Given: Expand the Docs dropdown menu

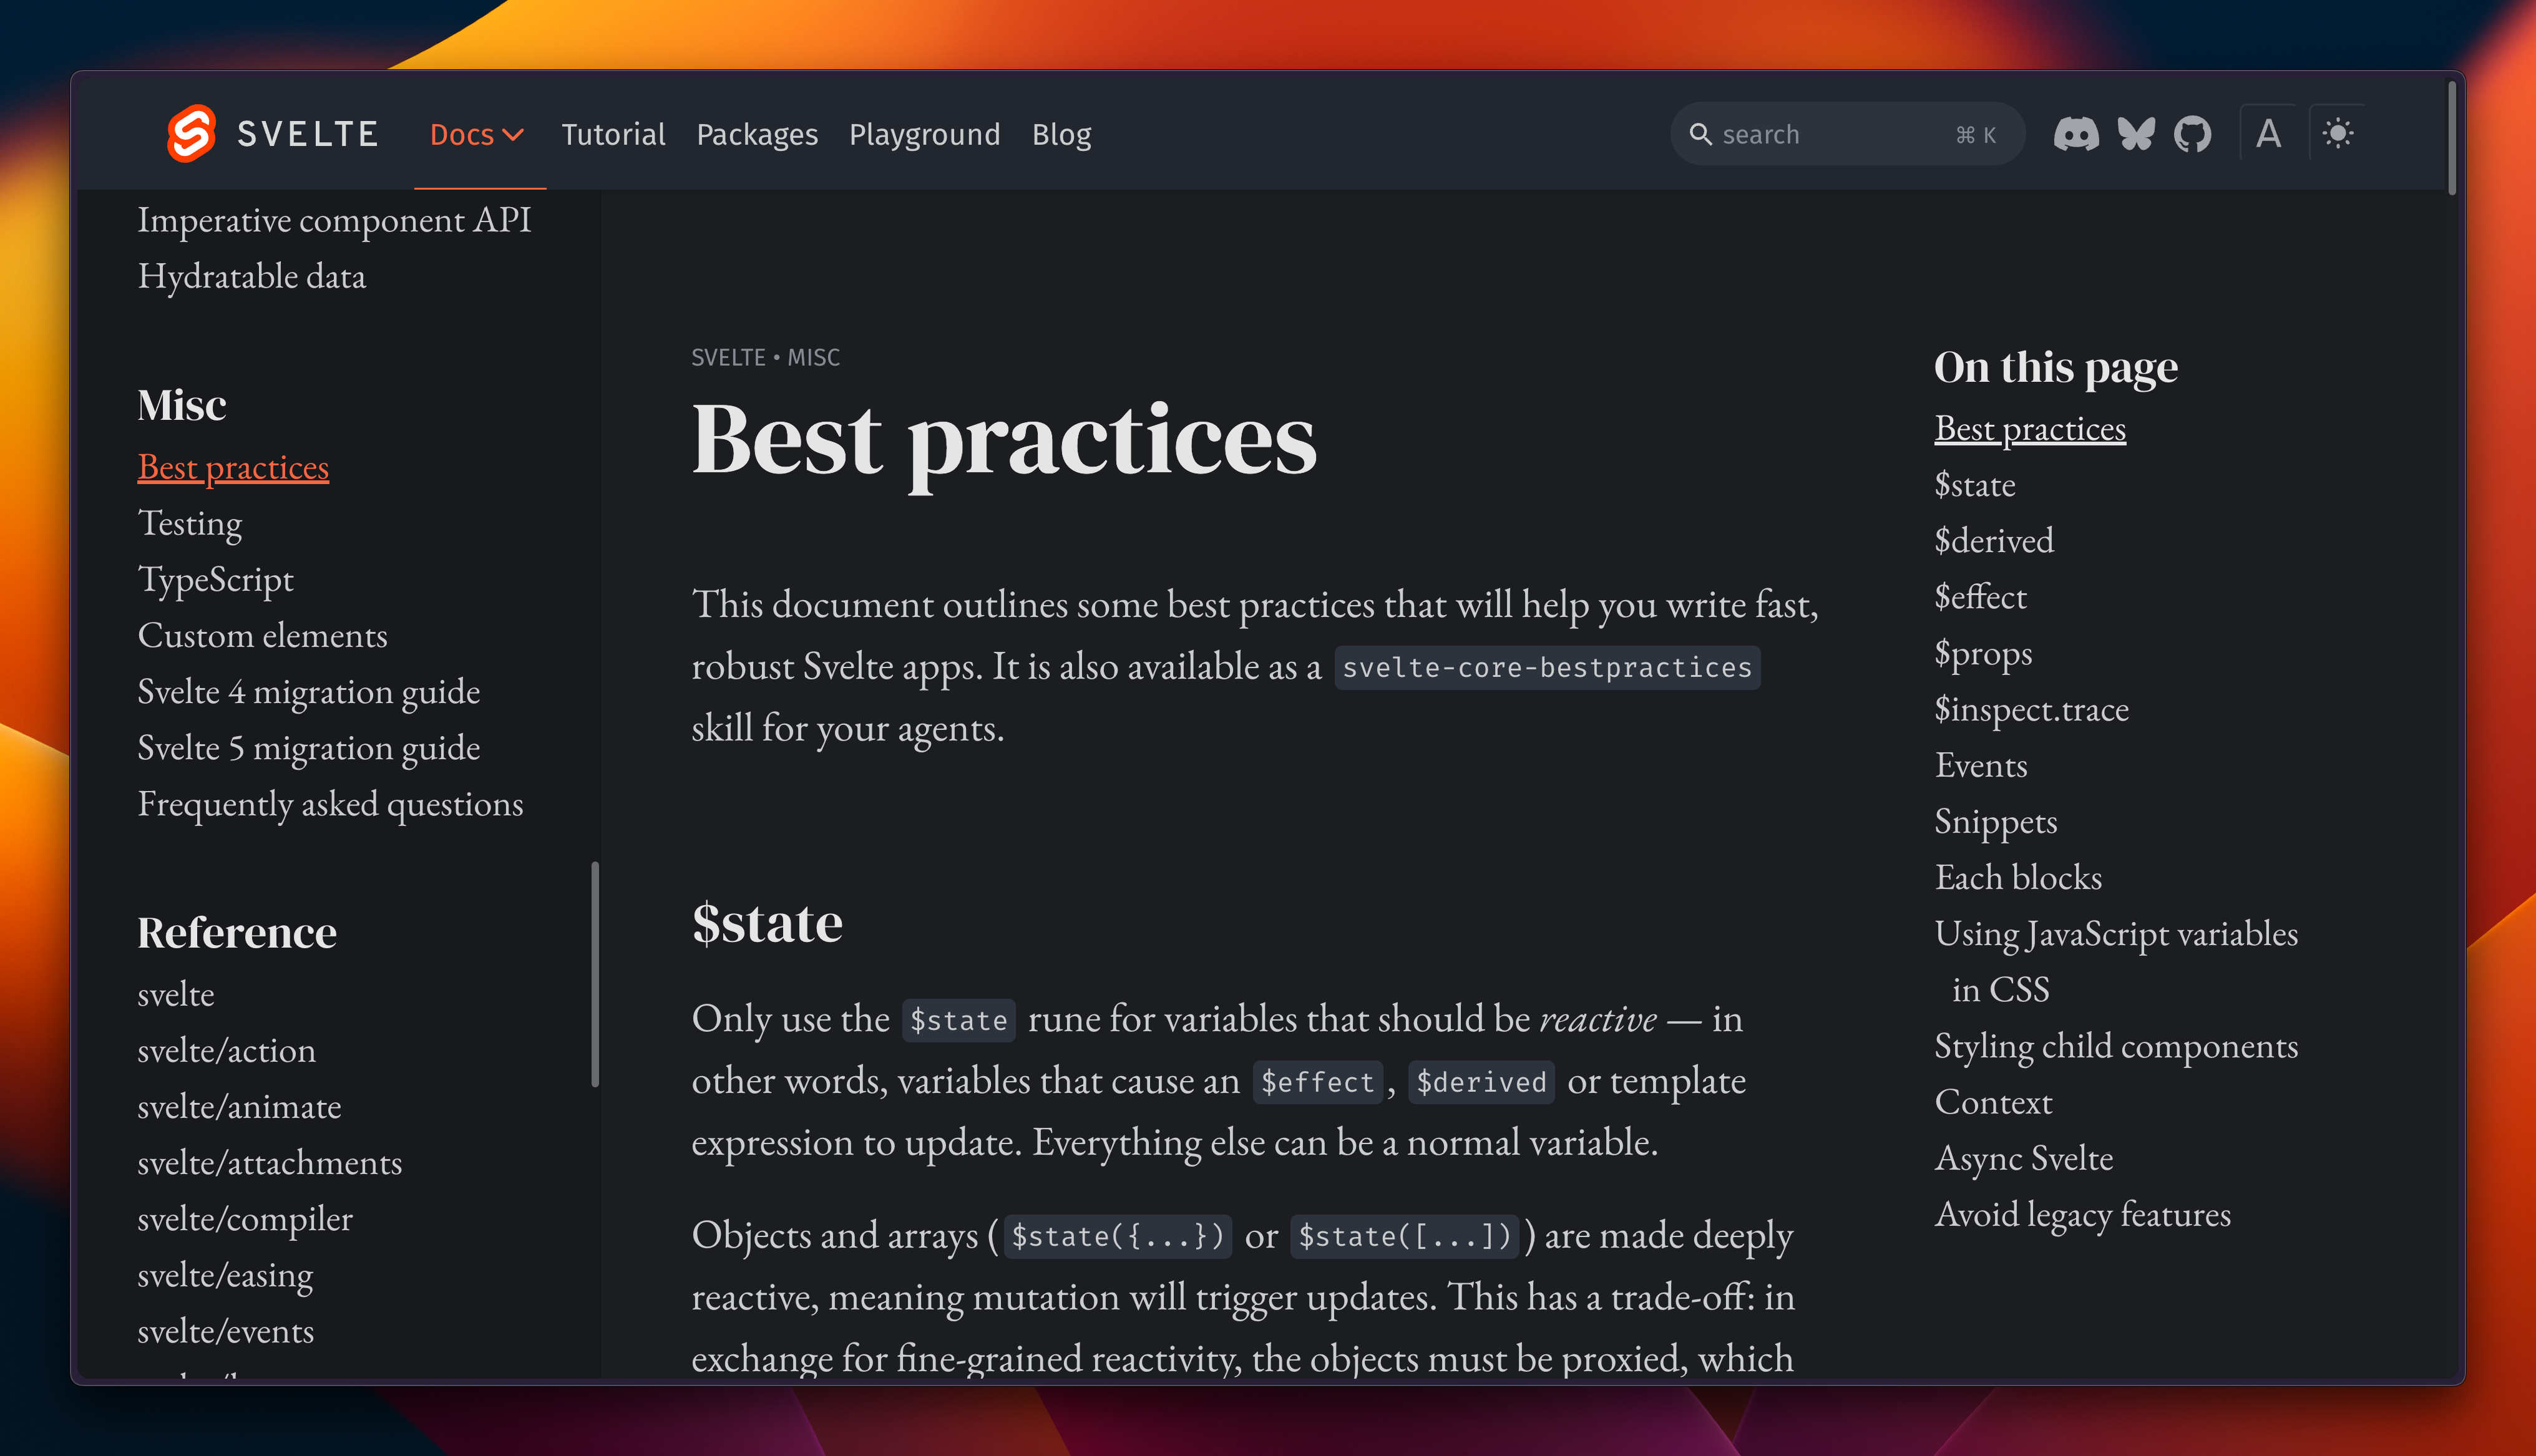Looking at the screenshot, I should [477, 134].
